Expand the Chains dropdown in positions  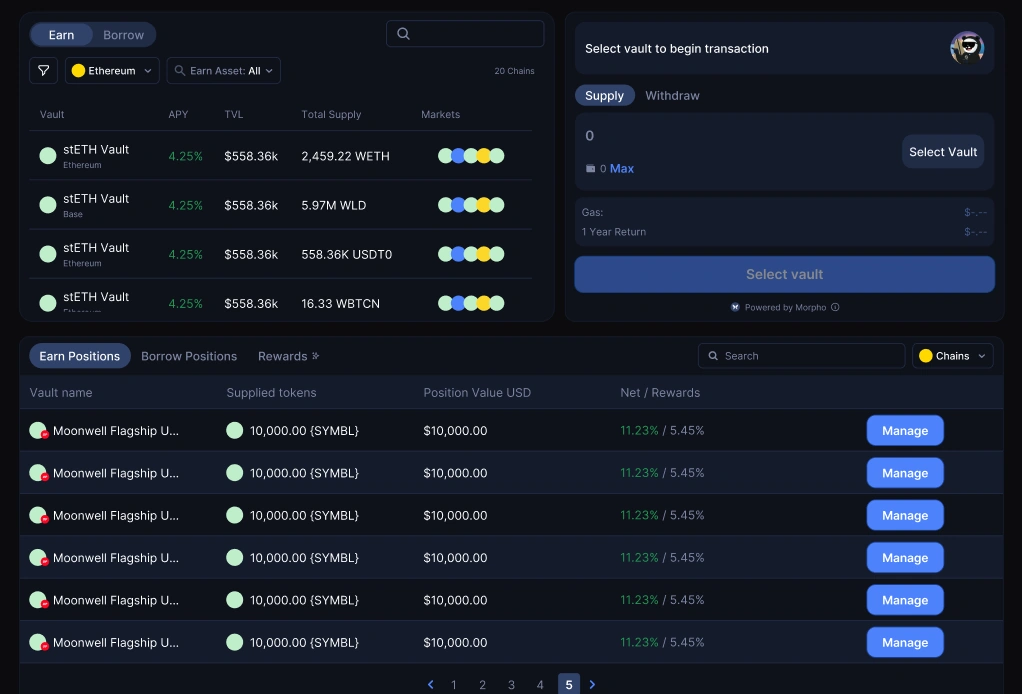(952, 356)
